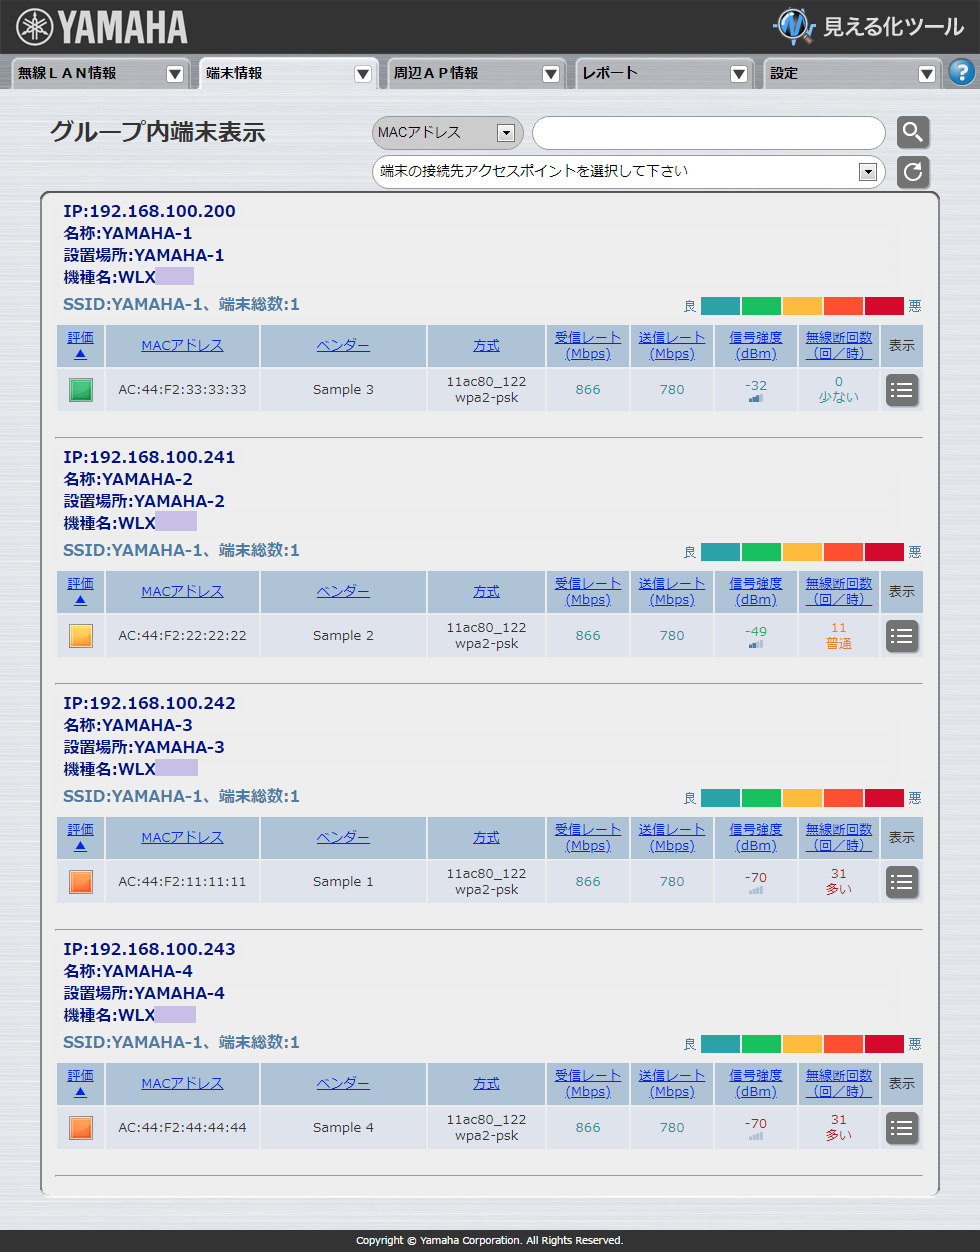Click the search magnifier icon
The image size is (980, 1252).
click(x=911, y=132)
